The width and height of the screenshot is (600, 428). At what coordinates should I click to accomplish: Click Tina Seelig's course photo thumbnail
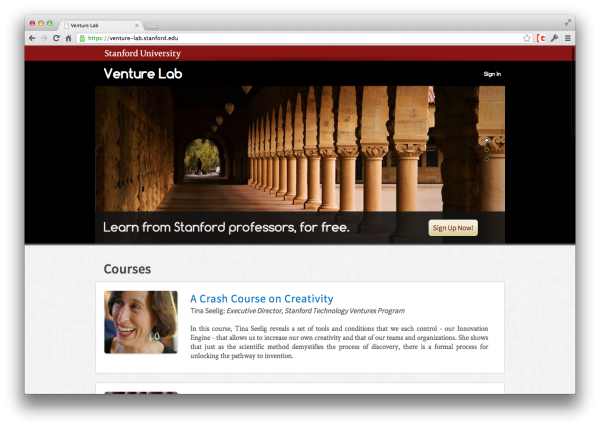[141, 322]
